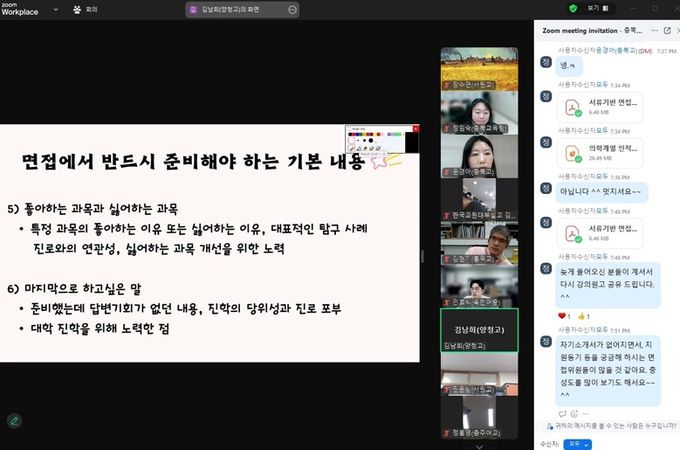Click the green encryption shield icon

click(573, 8)
